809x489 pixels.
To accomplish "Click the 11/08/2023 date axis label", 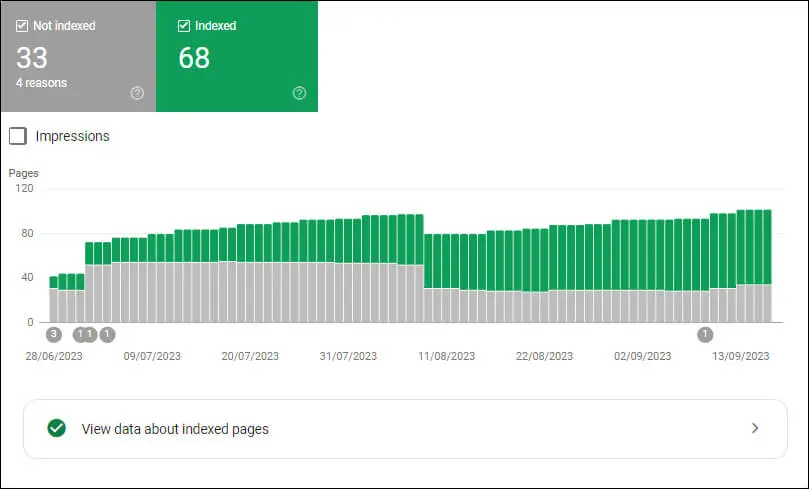I will (x=447, y=356).
